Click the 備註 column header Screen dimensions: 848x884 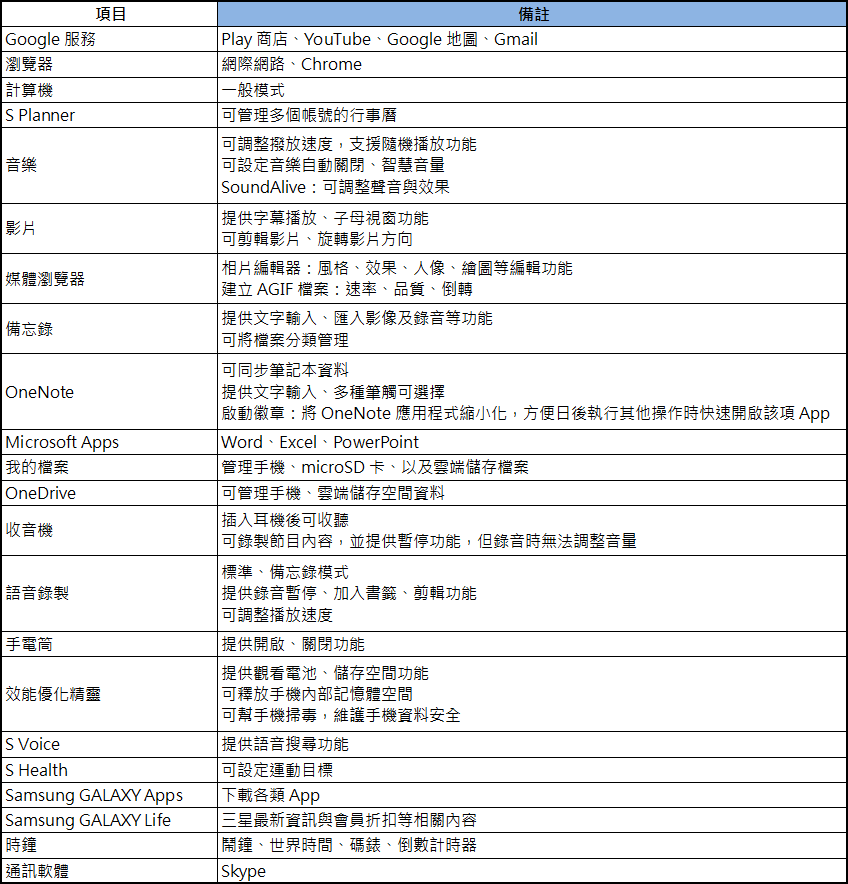tap(531, 14)
